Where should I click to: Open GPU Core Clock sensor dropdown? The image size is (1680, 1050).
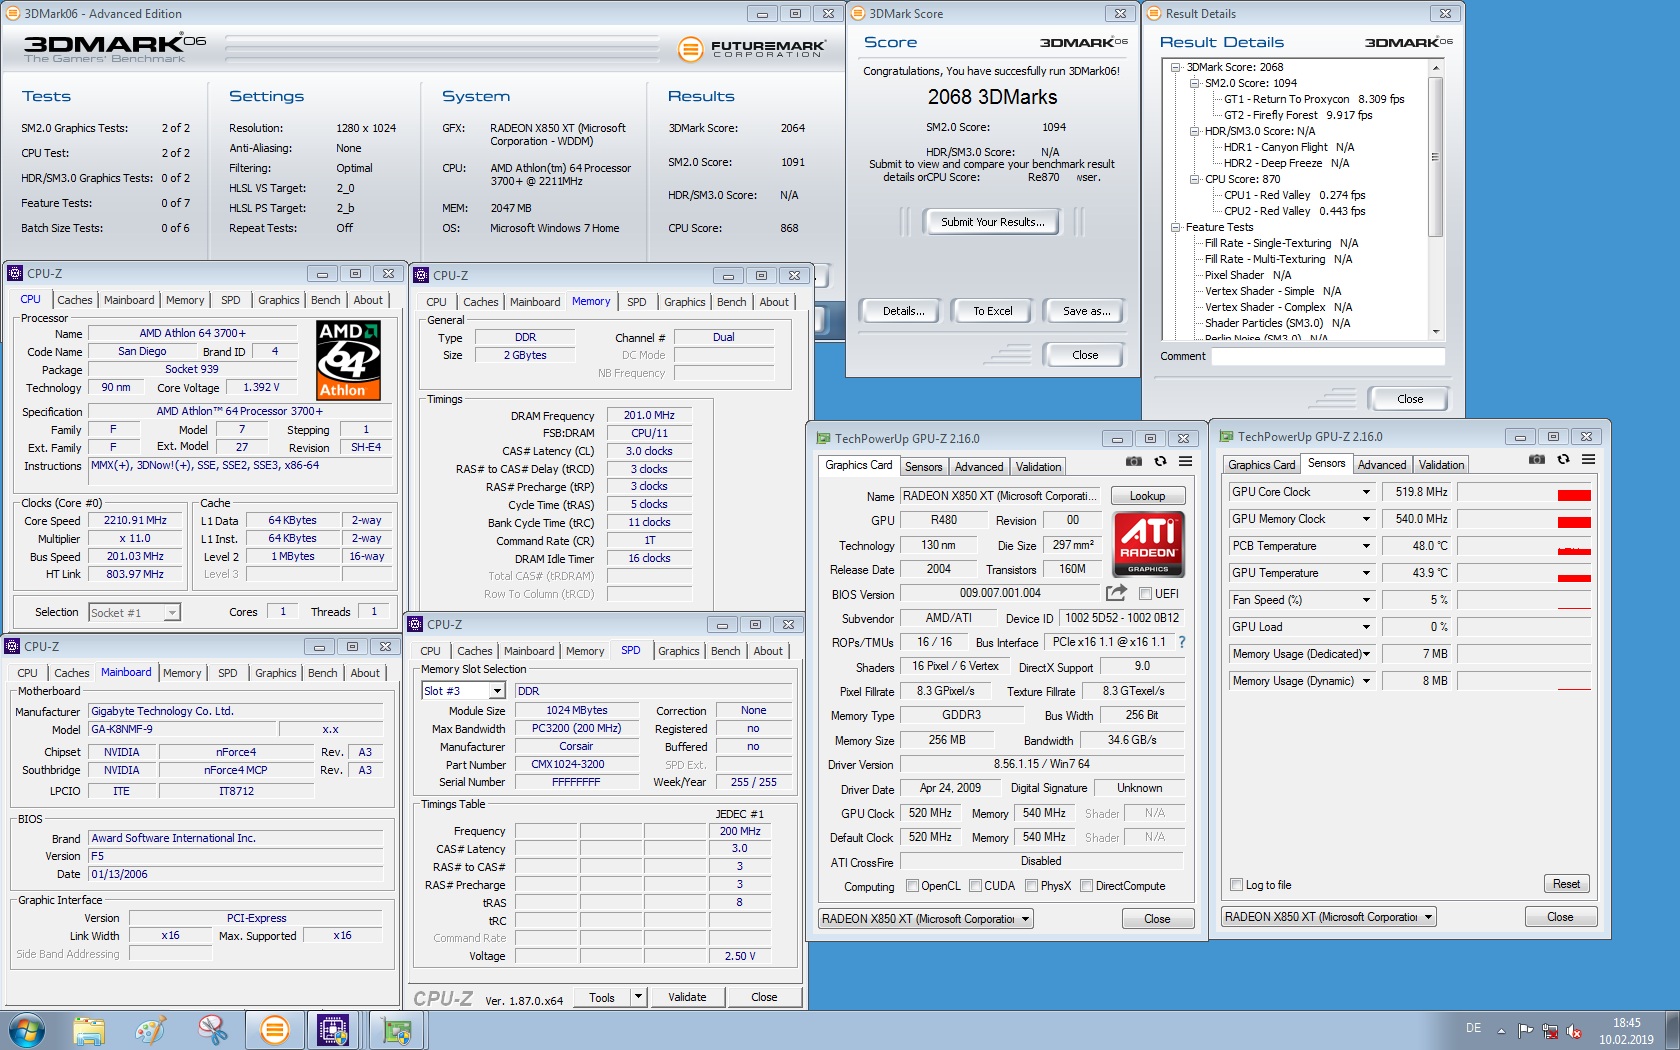[1366, 492]
